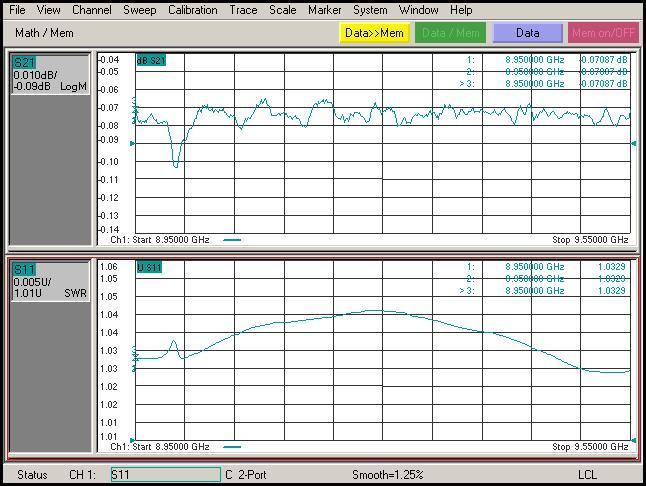The height and width of the screenshot is (486, 646).
Task: Open the Channel menu
Action: click(91, 10)
